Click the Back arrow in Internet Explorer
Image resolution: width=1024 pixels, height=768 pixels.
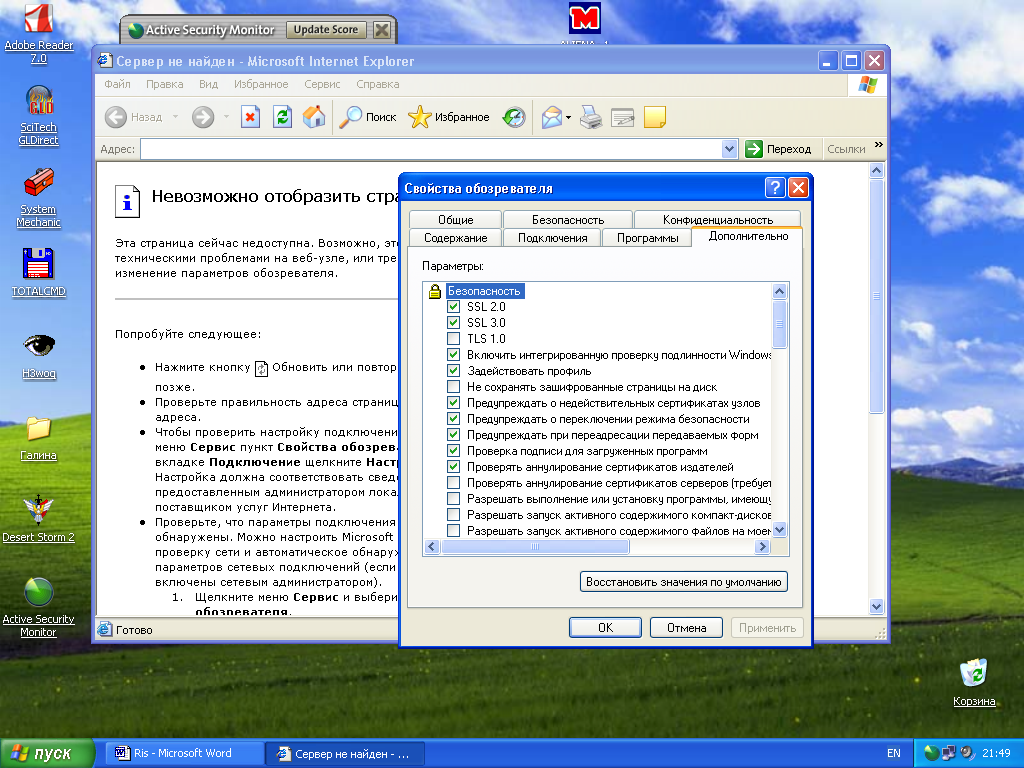tap(116, 118)
